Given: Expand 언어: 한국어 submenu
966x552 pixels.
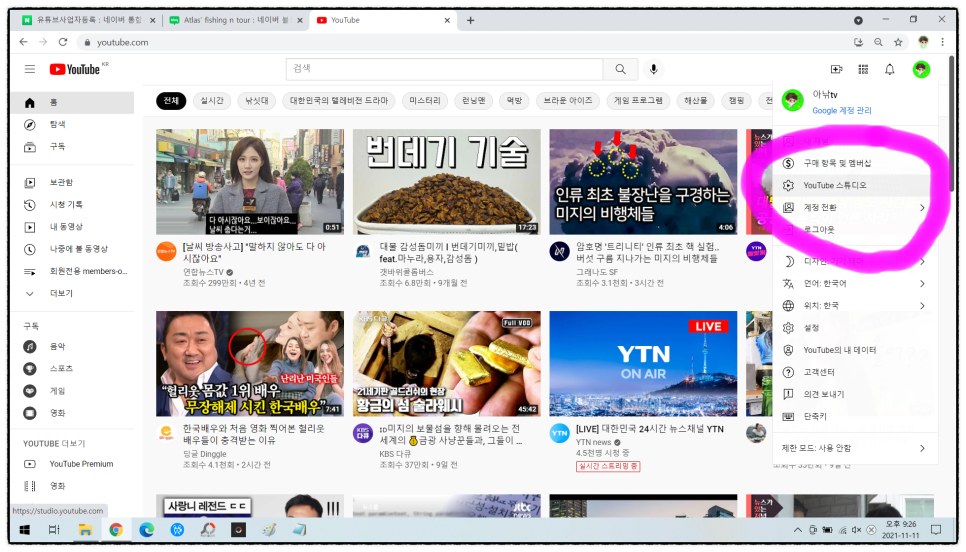Looking at the screenshot, I should (x=856, y=283).
